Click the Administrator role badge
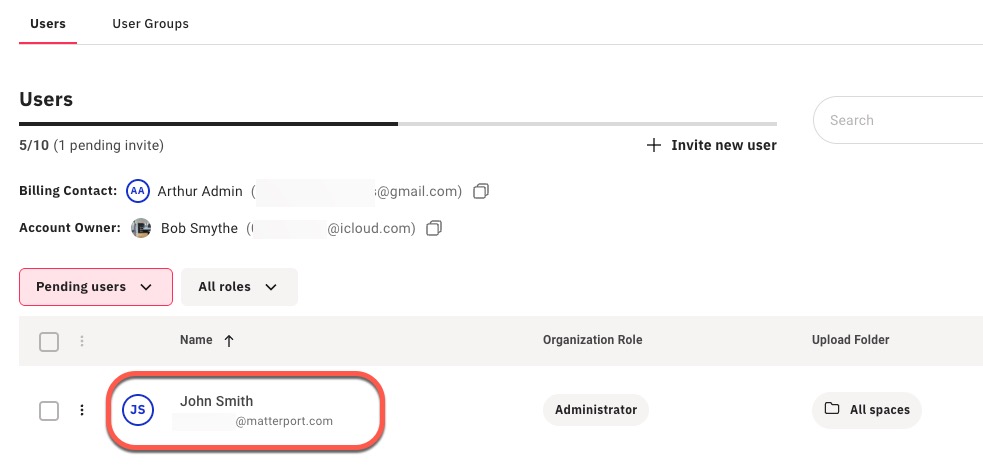 pos(596,409)
